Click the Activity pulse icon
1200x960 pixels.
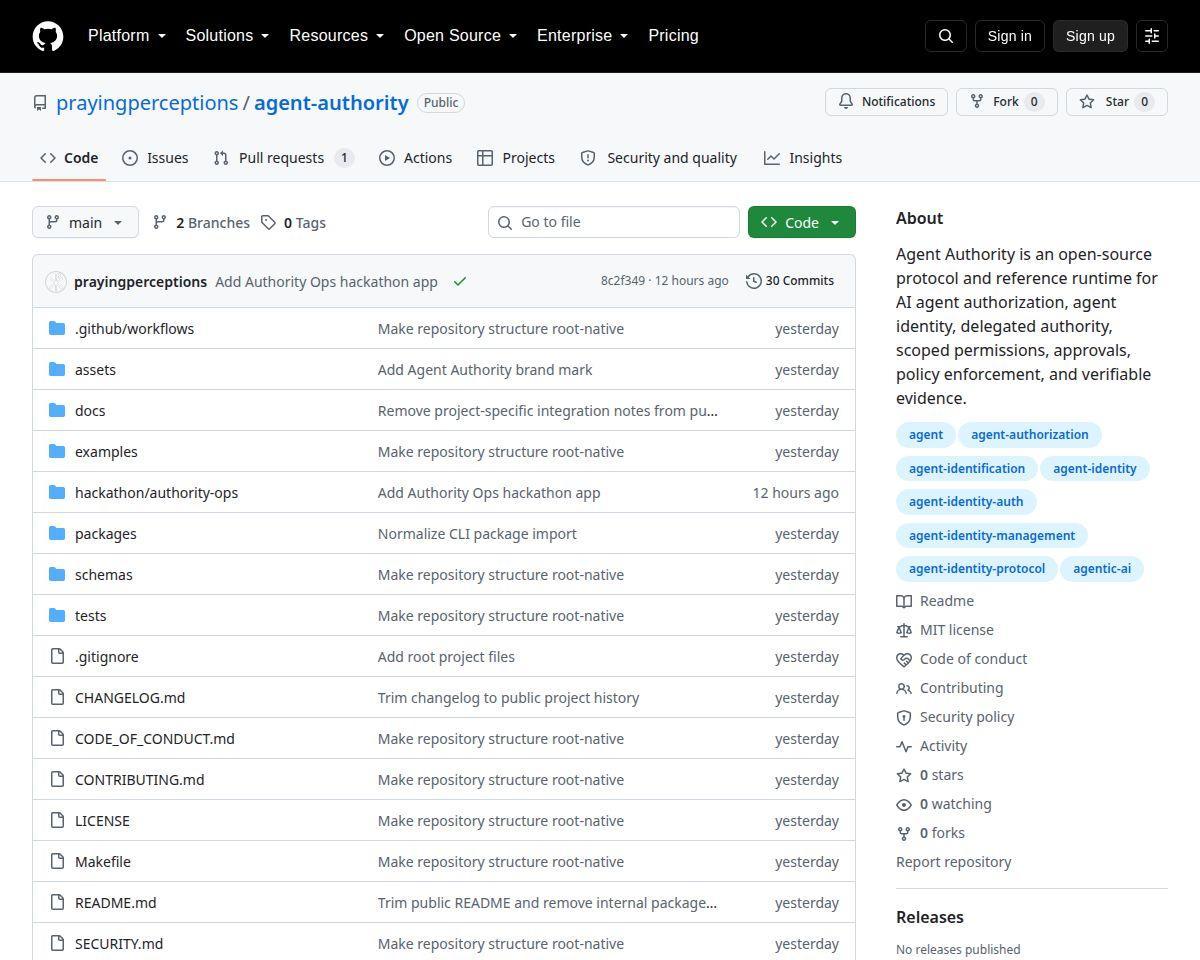coord(904,746)
